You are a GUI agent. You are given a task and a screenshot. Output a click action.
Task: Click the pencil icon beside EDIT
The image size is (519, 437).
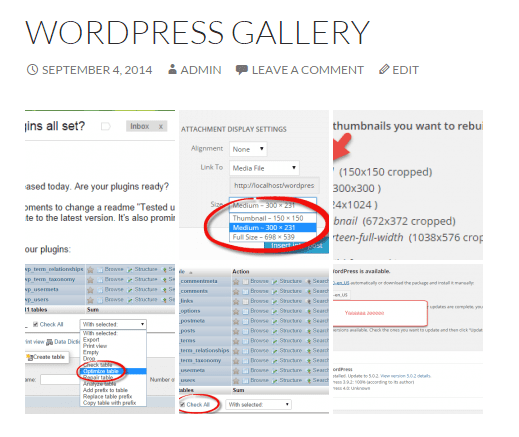(x=384, y=69)
